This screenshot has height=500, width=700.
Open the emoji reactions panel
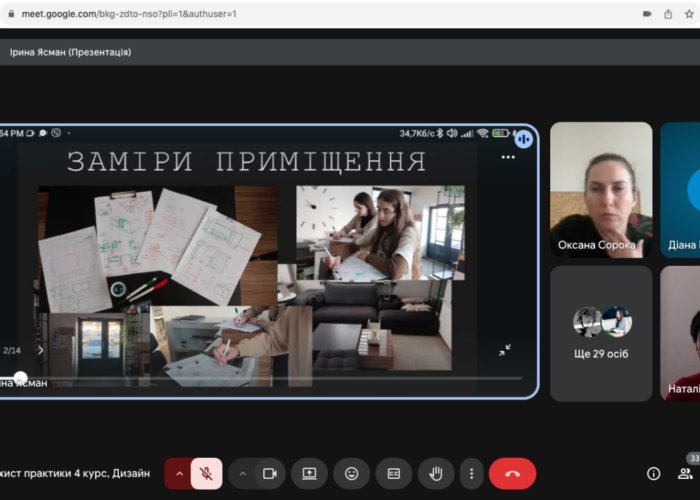351,473
